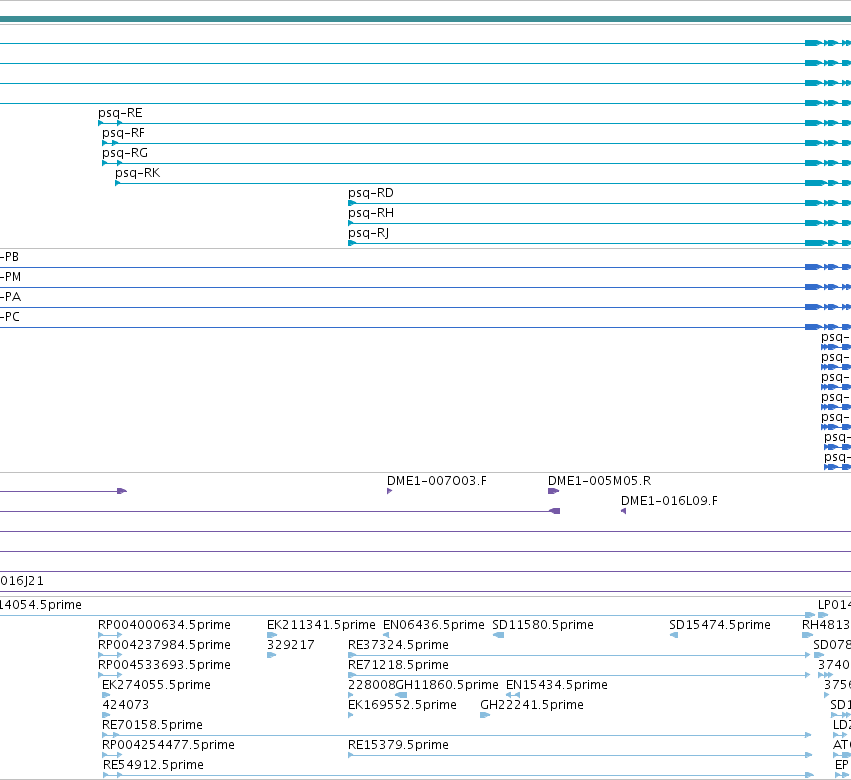Click the DME1-005M05.R purple block glyph
Screen dimensions: 851x780
[x=553, y=491]
